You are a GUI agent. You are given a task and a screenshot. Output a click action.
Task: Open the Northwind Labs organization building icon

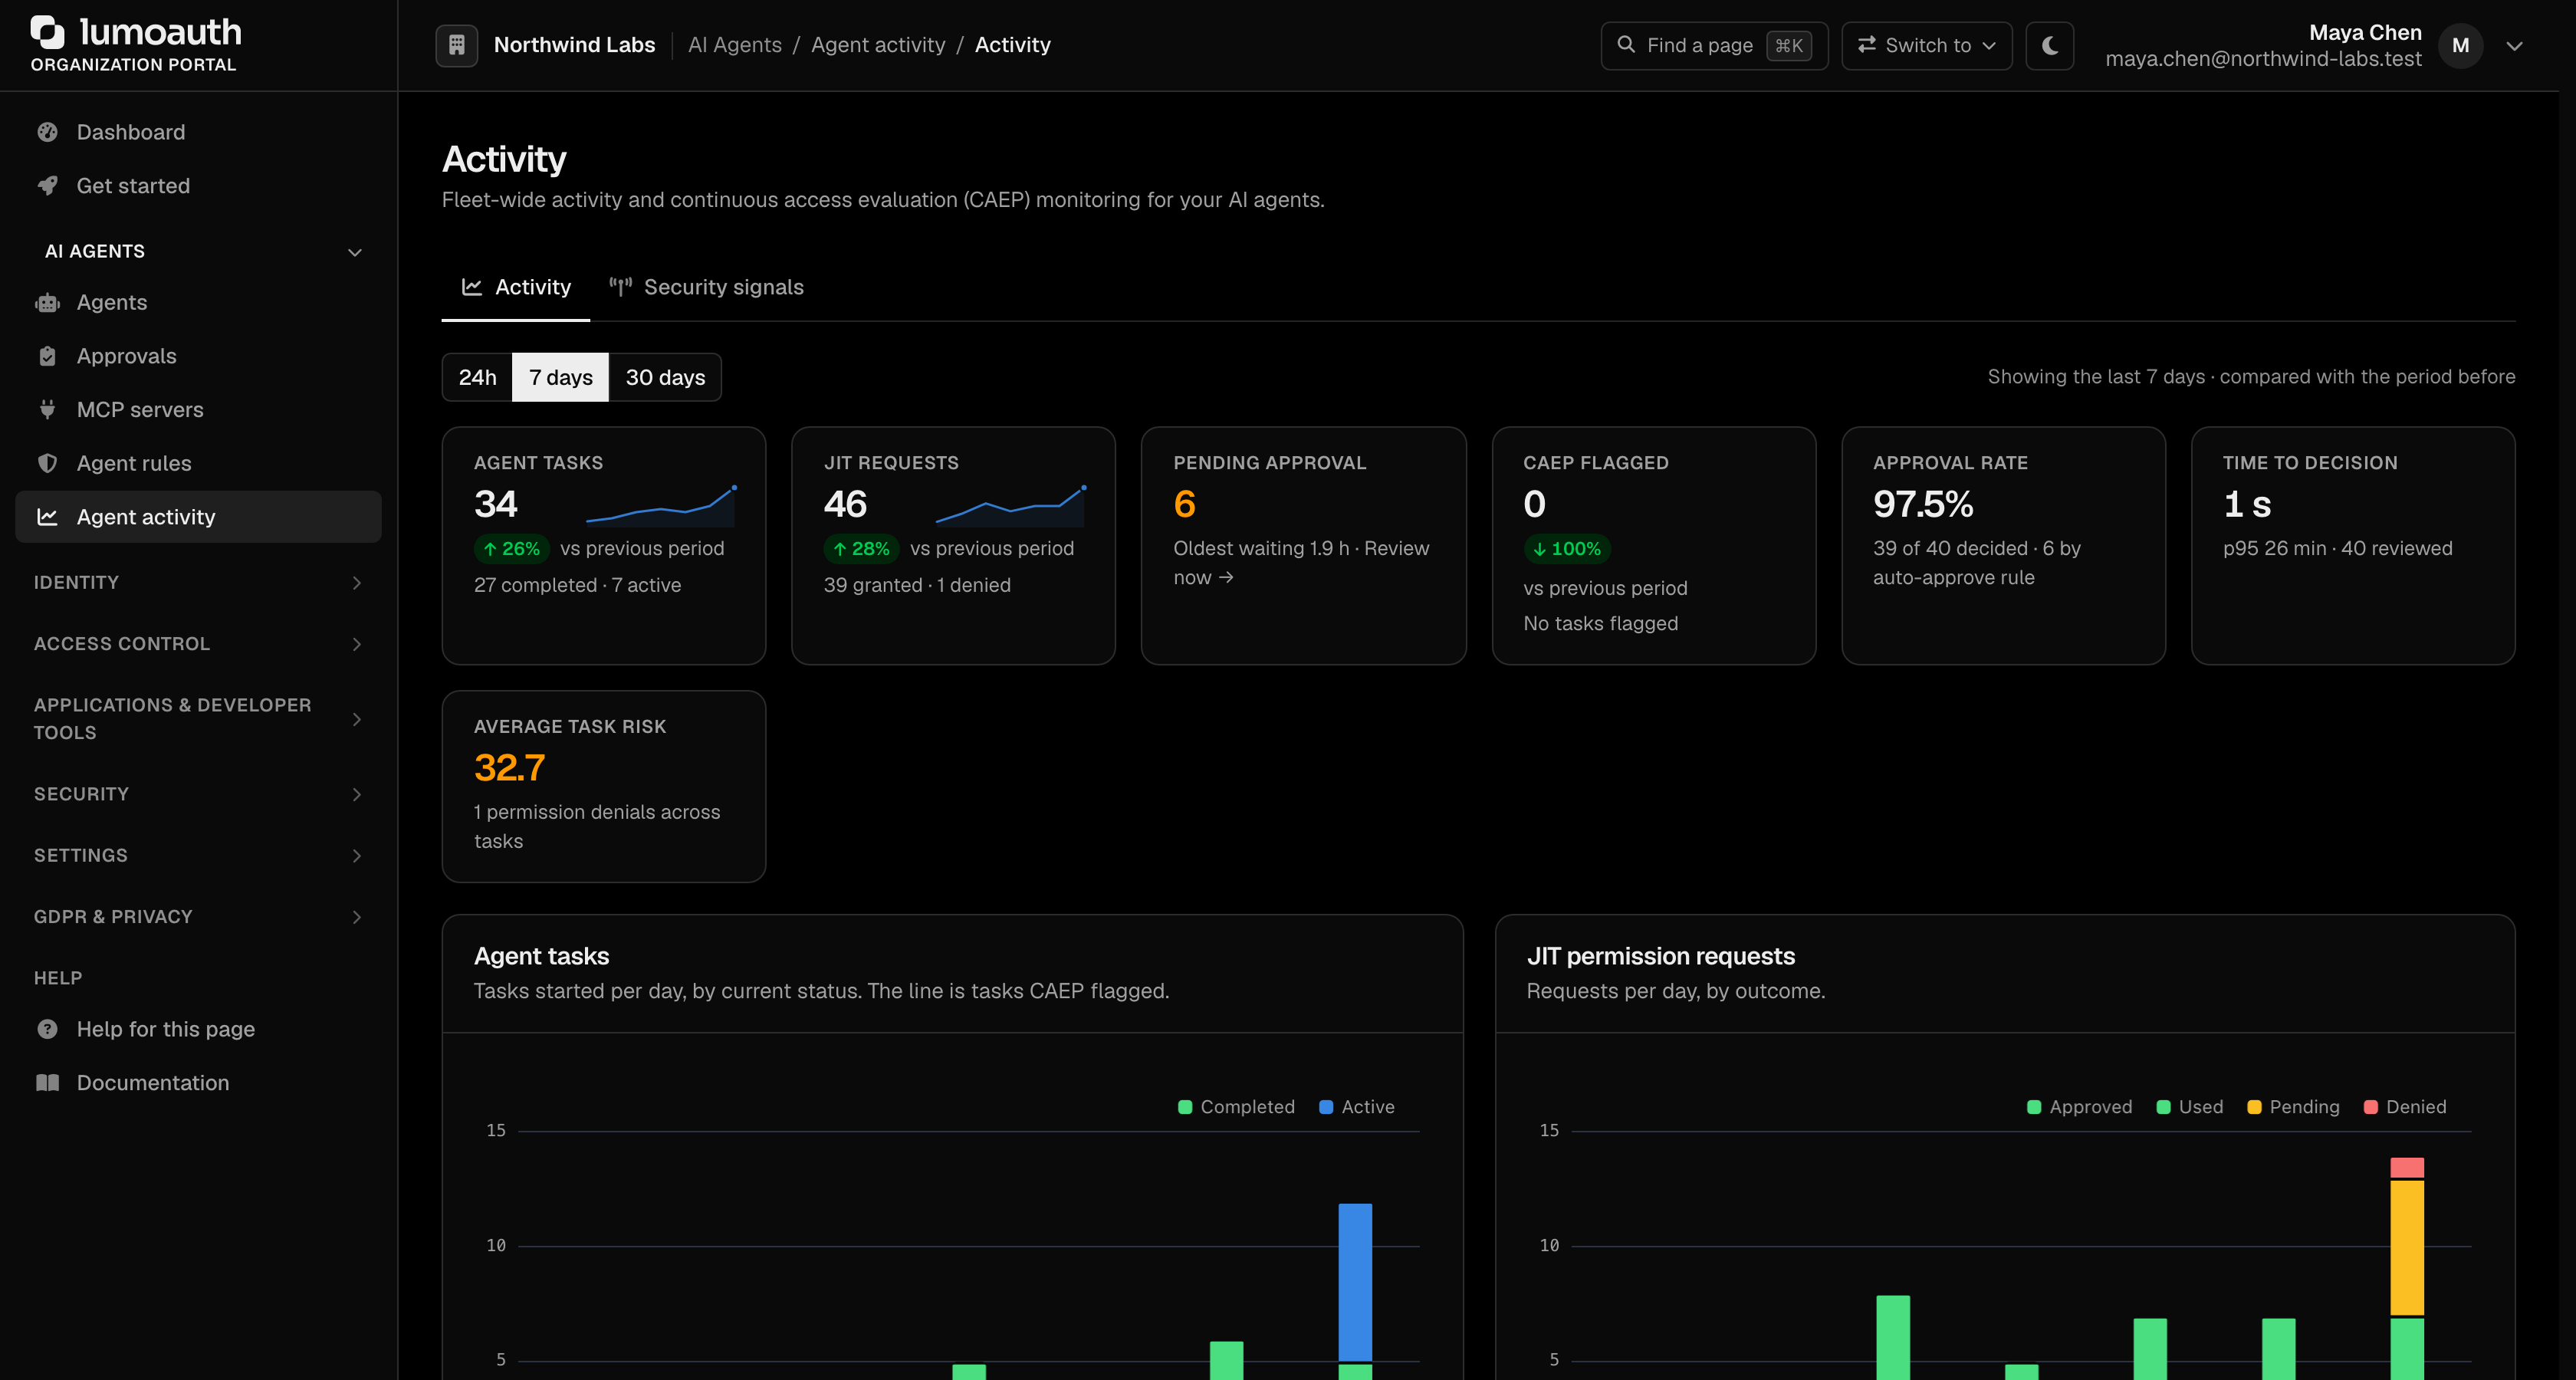pos(456,45)
